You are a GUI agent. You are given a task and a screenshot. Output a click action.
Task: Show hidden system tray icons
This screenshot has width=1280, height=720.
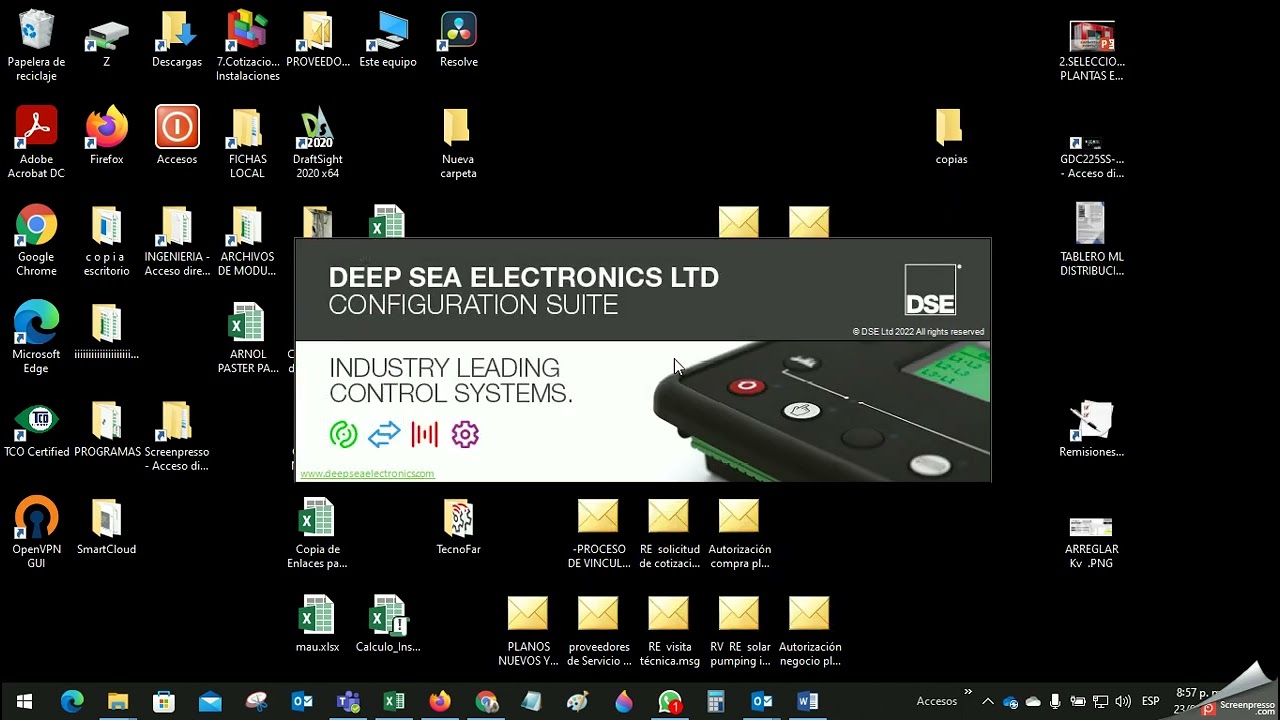click(988, 701)
